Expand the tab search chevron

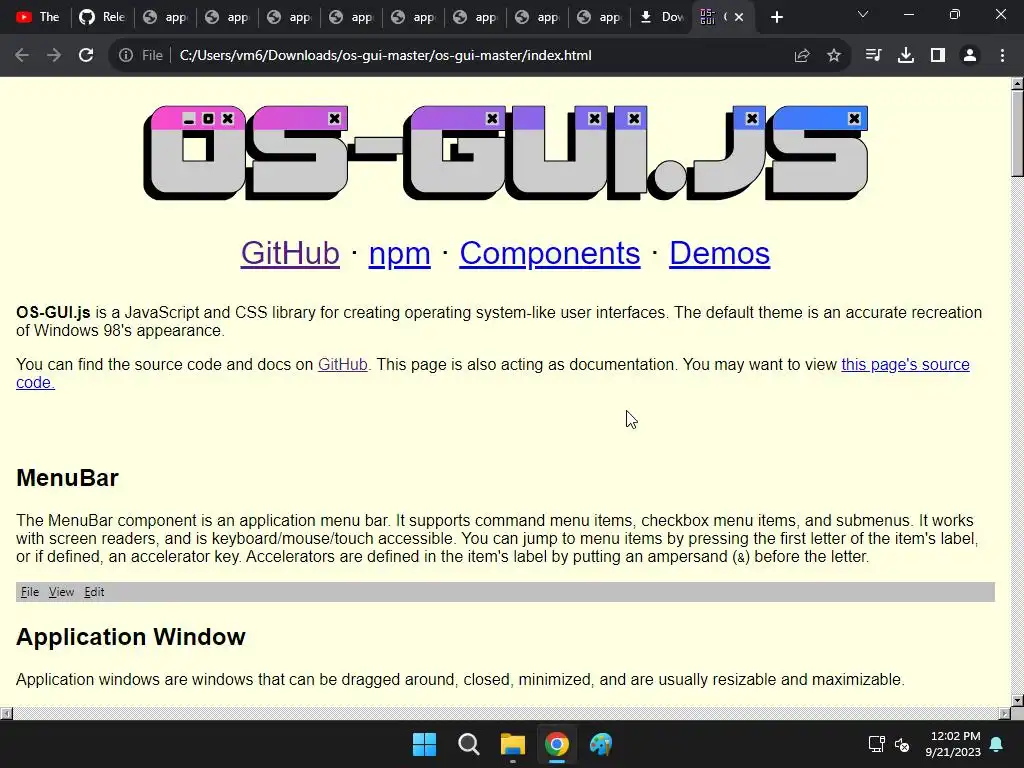[x=863, y=14]
